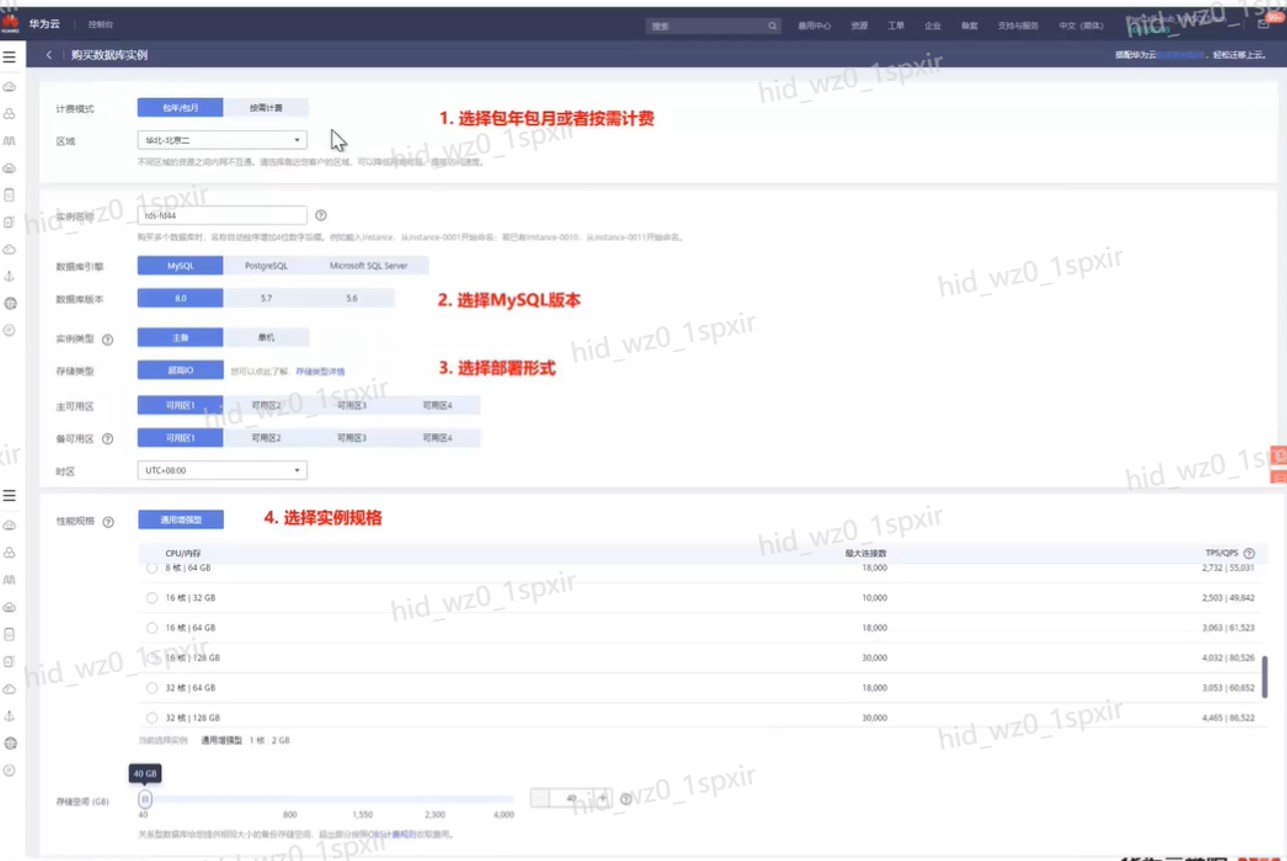Choose PostgreSQL as the database engine

tap(266, 266)
